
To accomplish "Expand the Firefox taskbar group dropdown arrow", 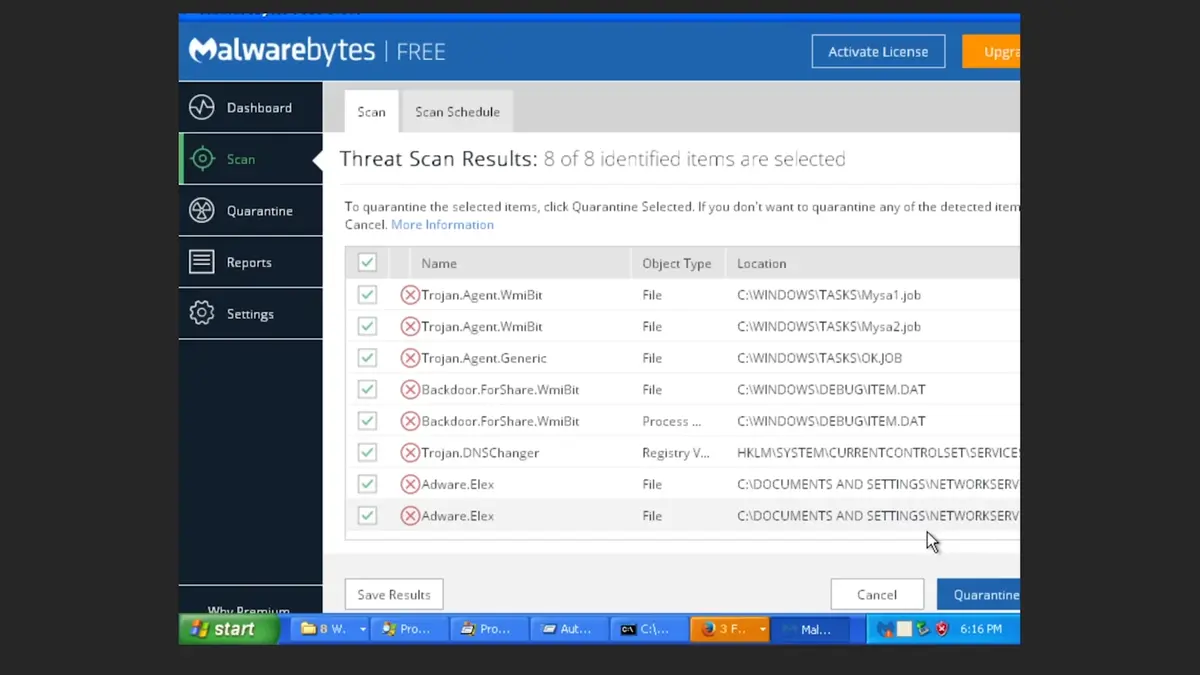I will [762, 629].
